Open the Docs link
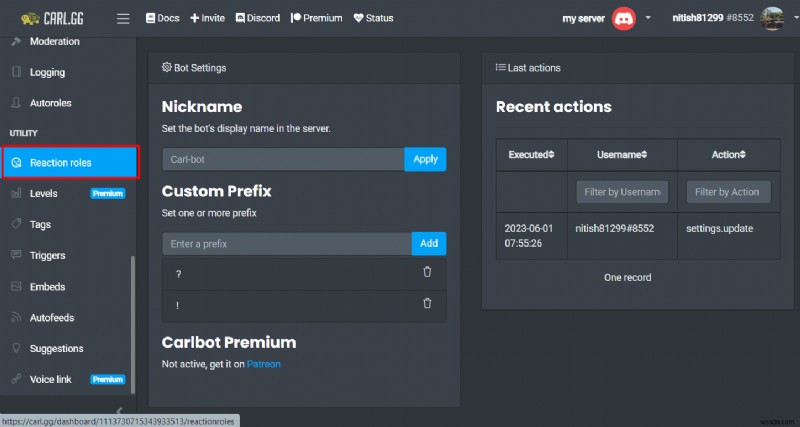Viewport: 800px width, 427px height. pyautogui.click(x=162, y=18)
